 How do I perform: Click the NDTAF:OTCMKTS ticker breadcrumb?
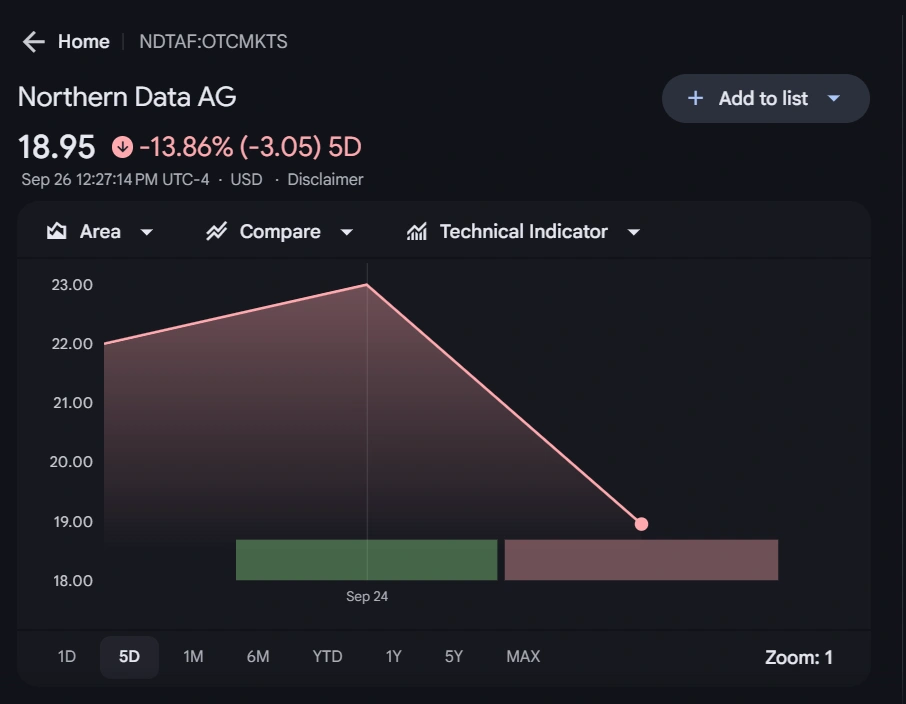pos(211,41)
